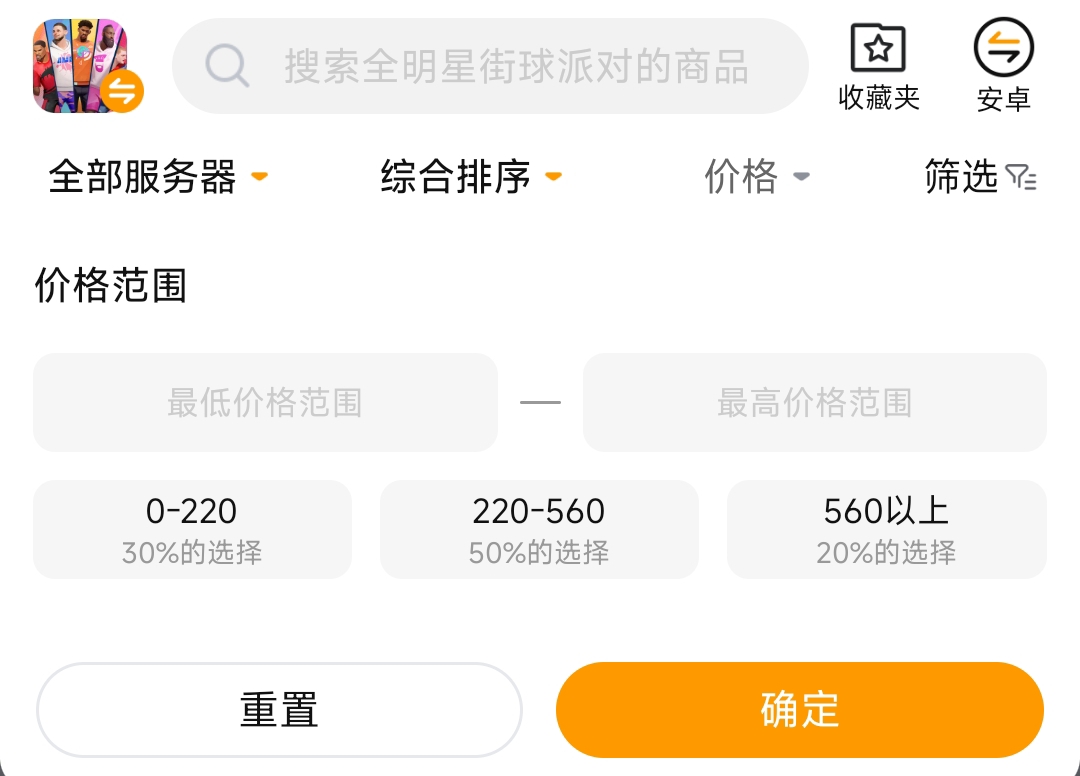Image resolution: width=1080 pixels, height=776 pixels.
Task: Pick the 560以上 price range option
Action: tap(886, 529)
